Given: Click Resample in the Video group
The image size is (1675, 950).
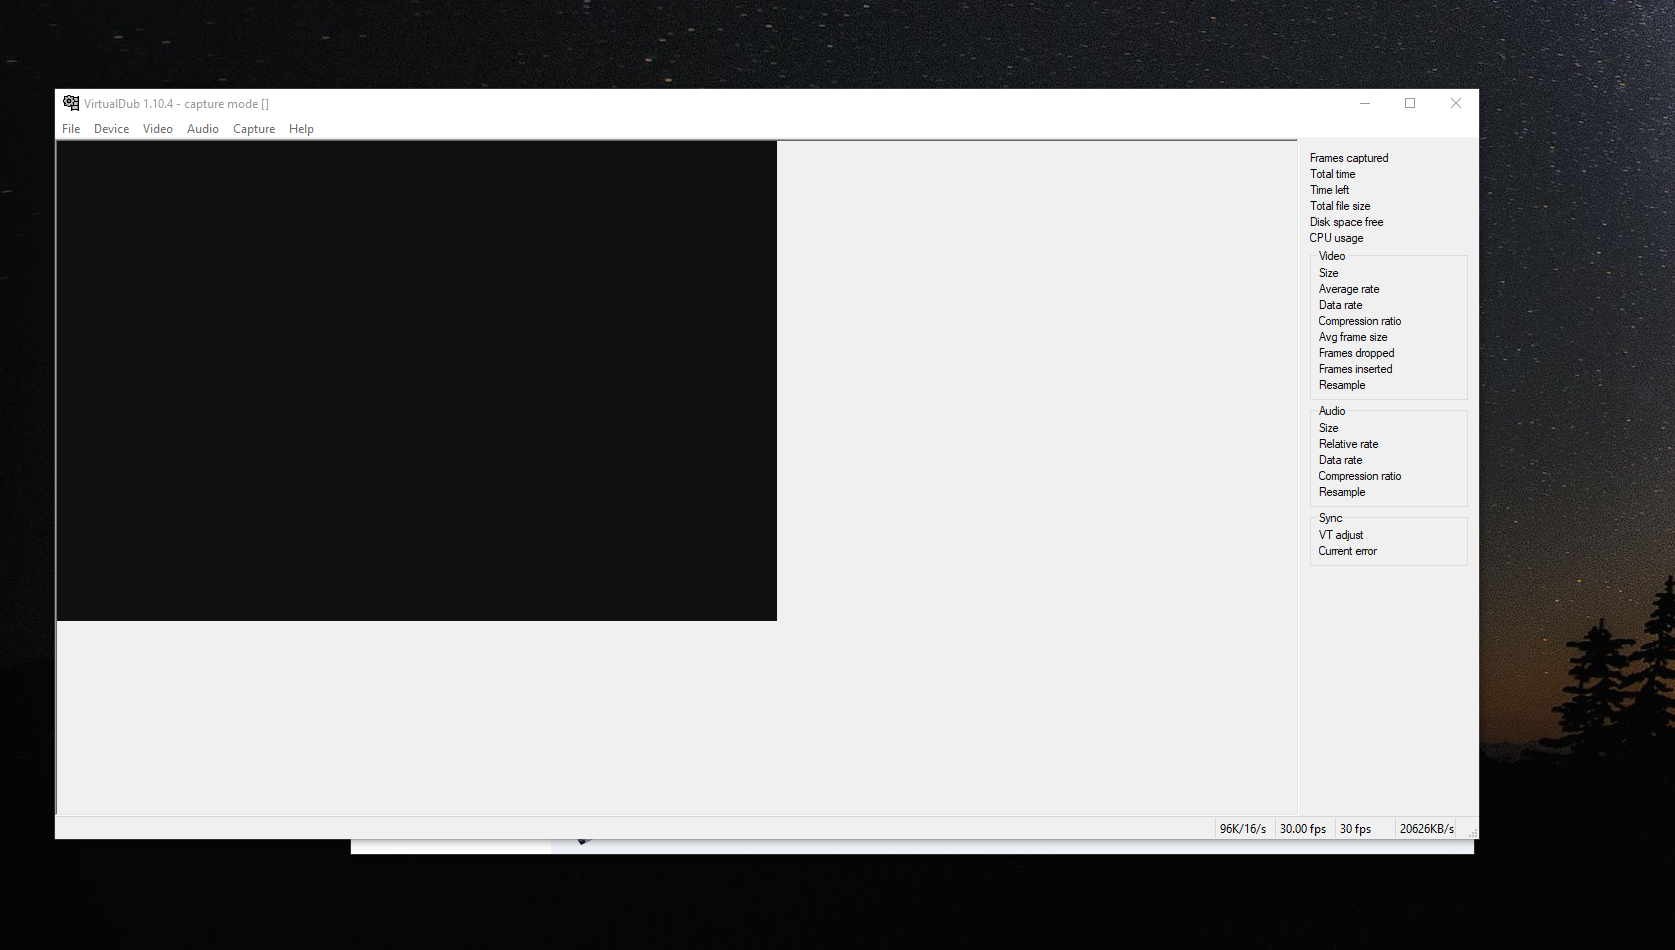Looking at the screenshot, I should tap(1341, 385).
